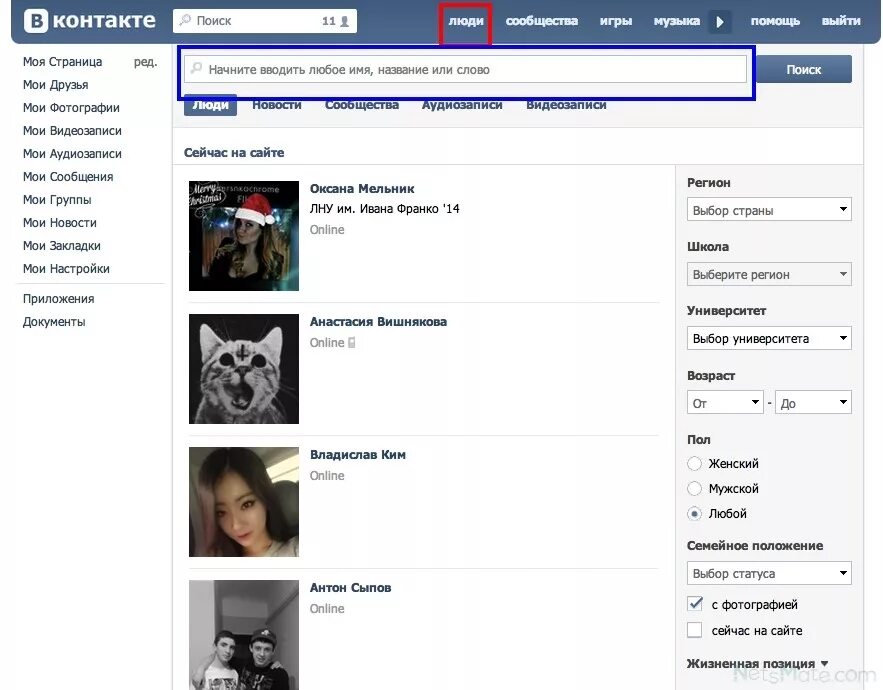Open the Выбор университета dropdown
This screenshot has height=690, width=883.
click(x=769, y=338)
